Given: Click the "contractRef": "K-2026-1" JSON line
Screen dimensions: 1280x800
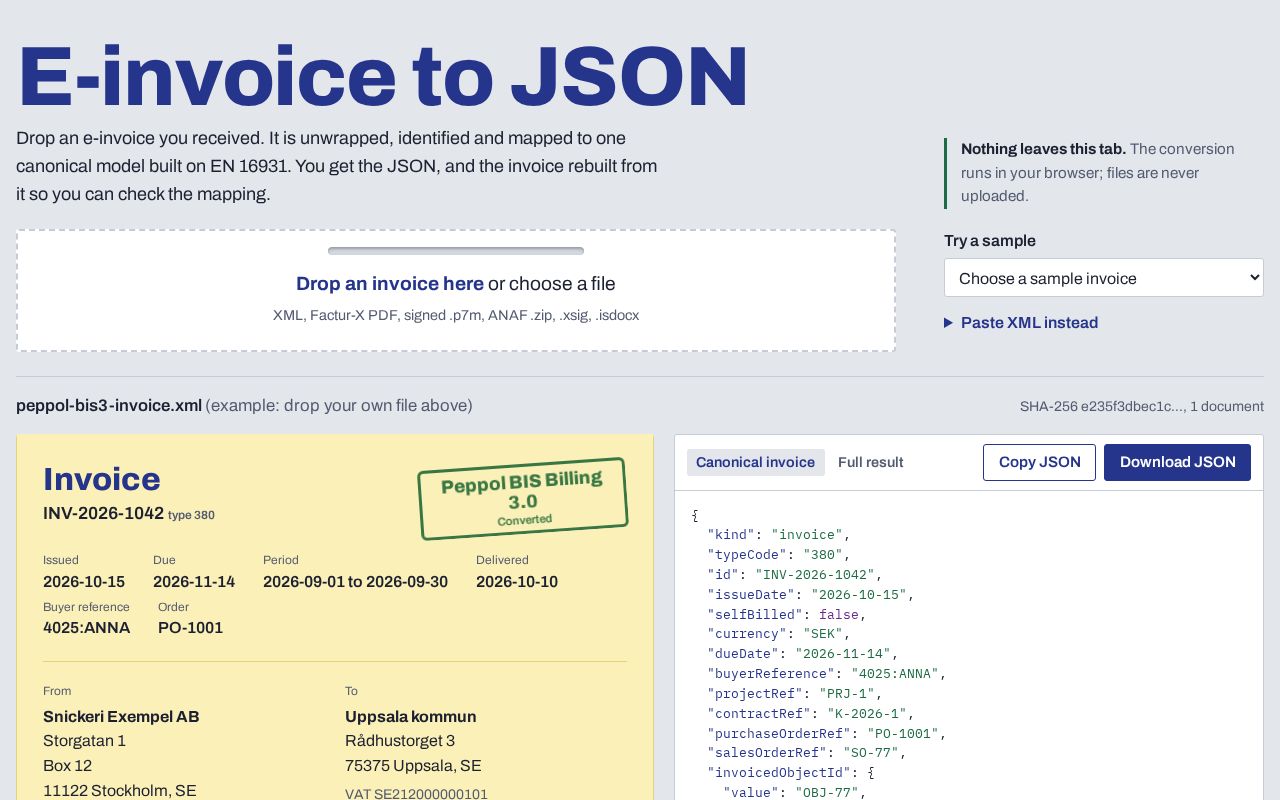Looking at the screenshot, I should point(811,713).
